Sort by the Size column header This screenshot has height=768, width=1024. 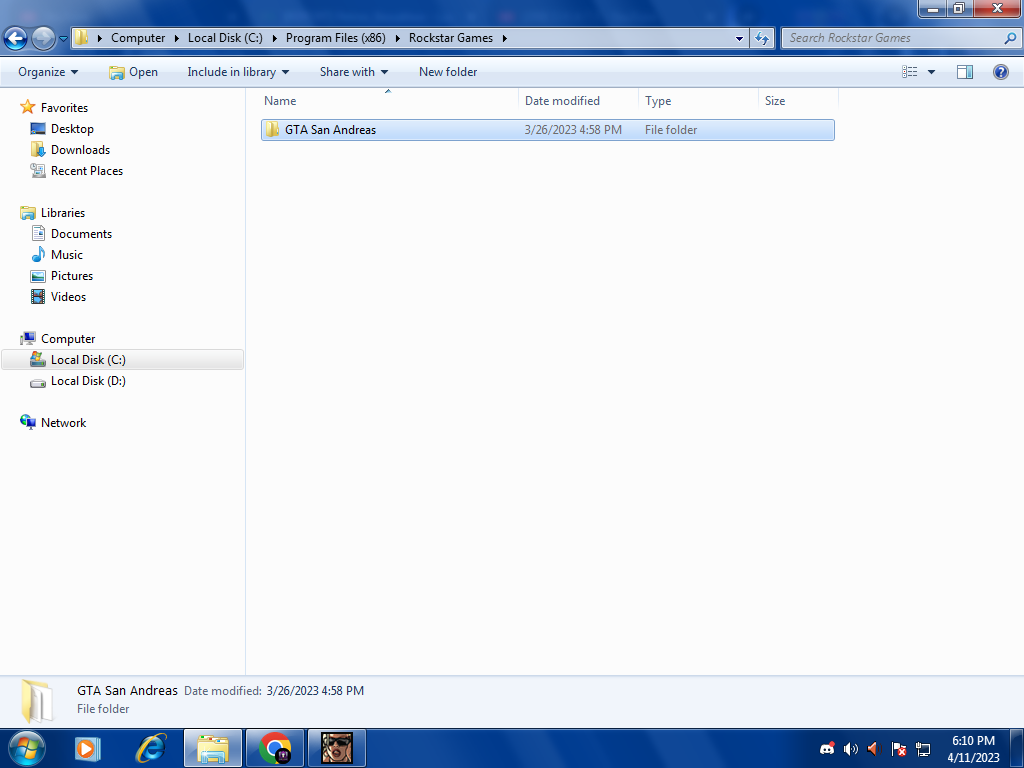pyautogui.click(x=798, y=101)
